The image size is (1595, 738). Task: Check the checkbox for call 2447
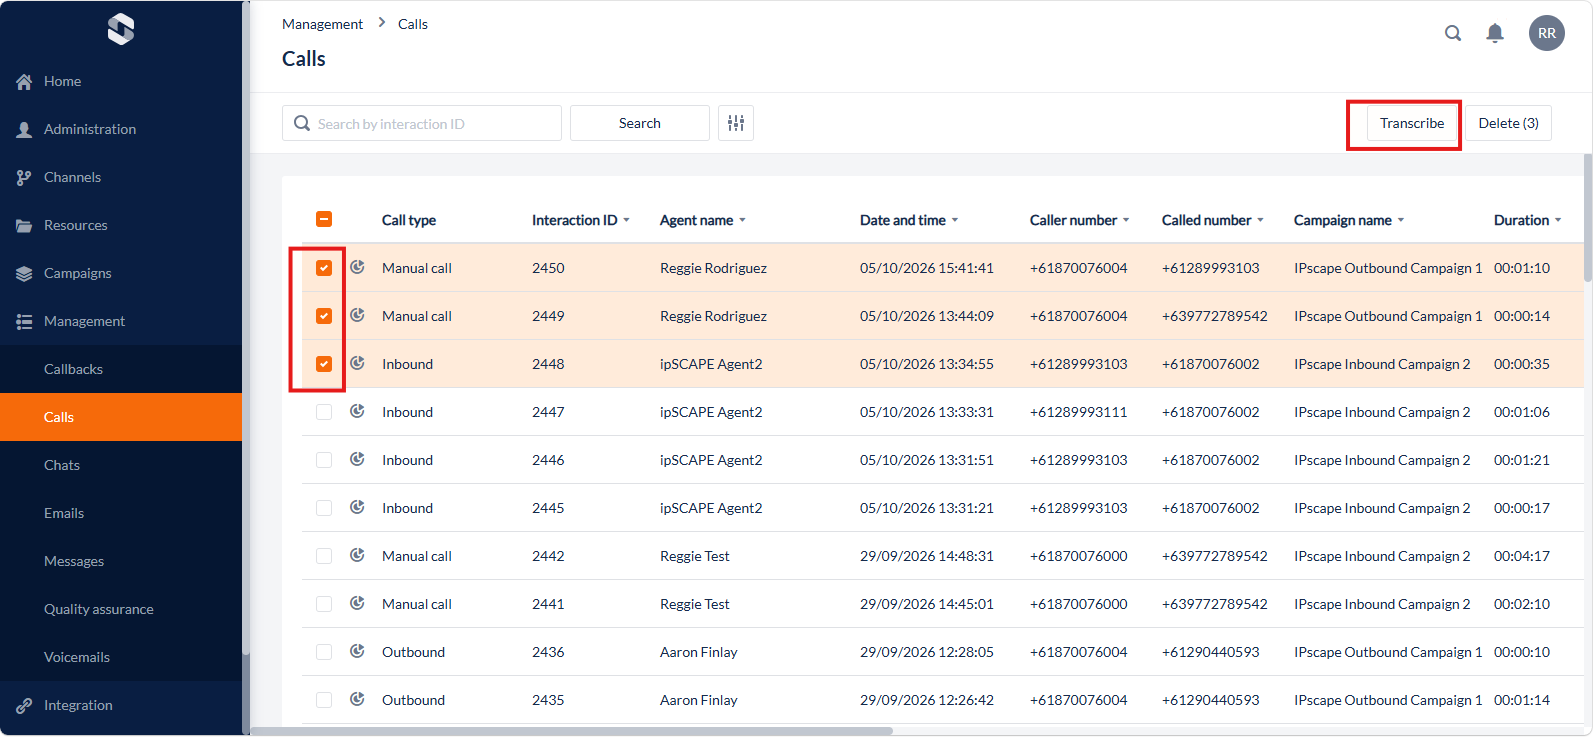(x=324, y=412)
